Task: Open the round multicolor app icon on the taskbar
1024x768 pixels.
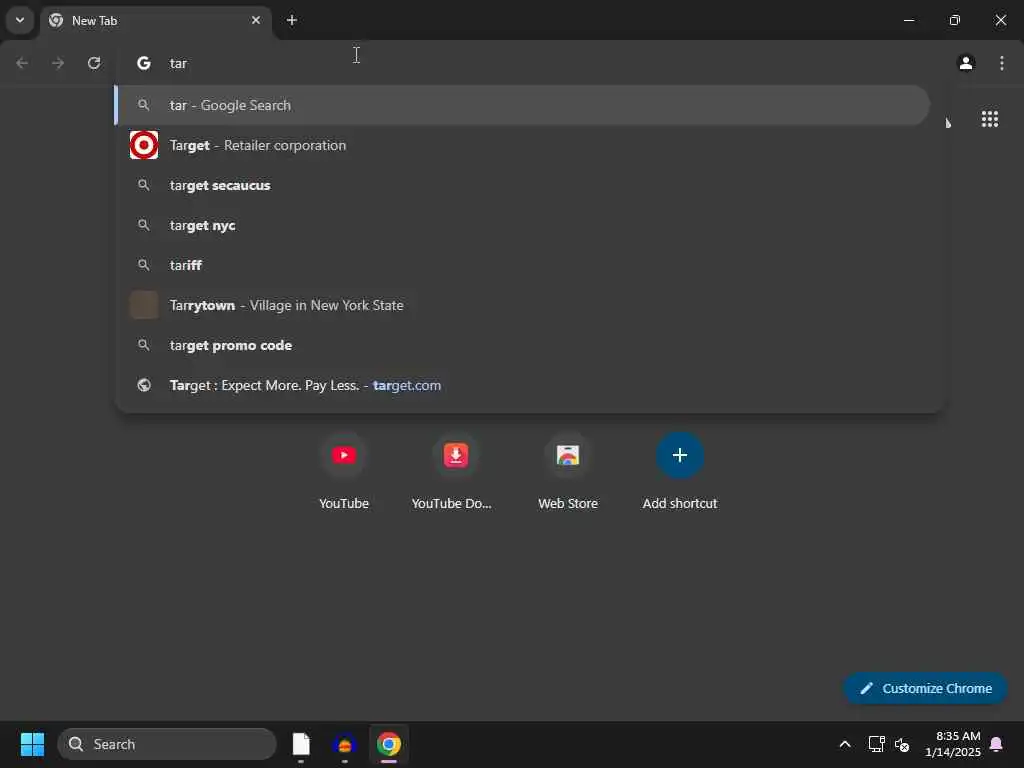Action: pos(345,744)
